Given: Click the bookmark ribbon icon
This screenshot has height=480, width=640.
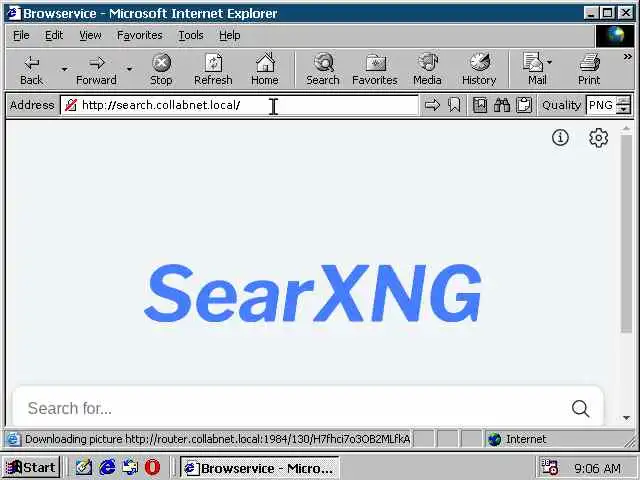Looking at the screenshot, I should point(454,105).
